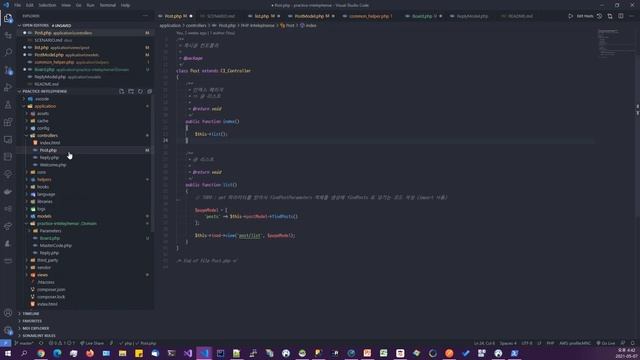This screenshot has height=360, width=640.
Task: Click the UTF-8 encoding in status bar
Action: pyautogui.click(x=527, y=343)
